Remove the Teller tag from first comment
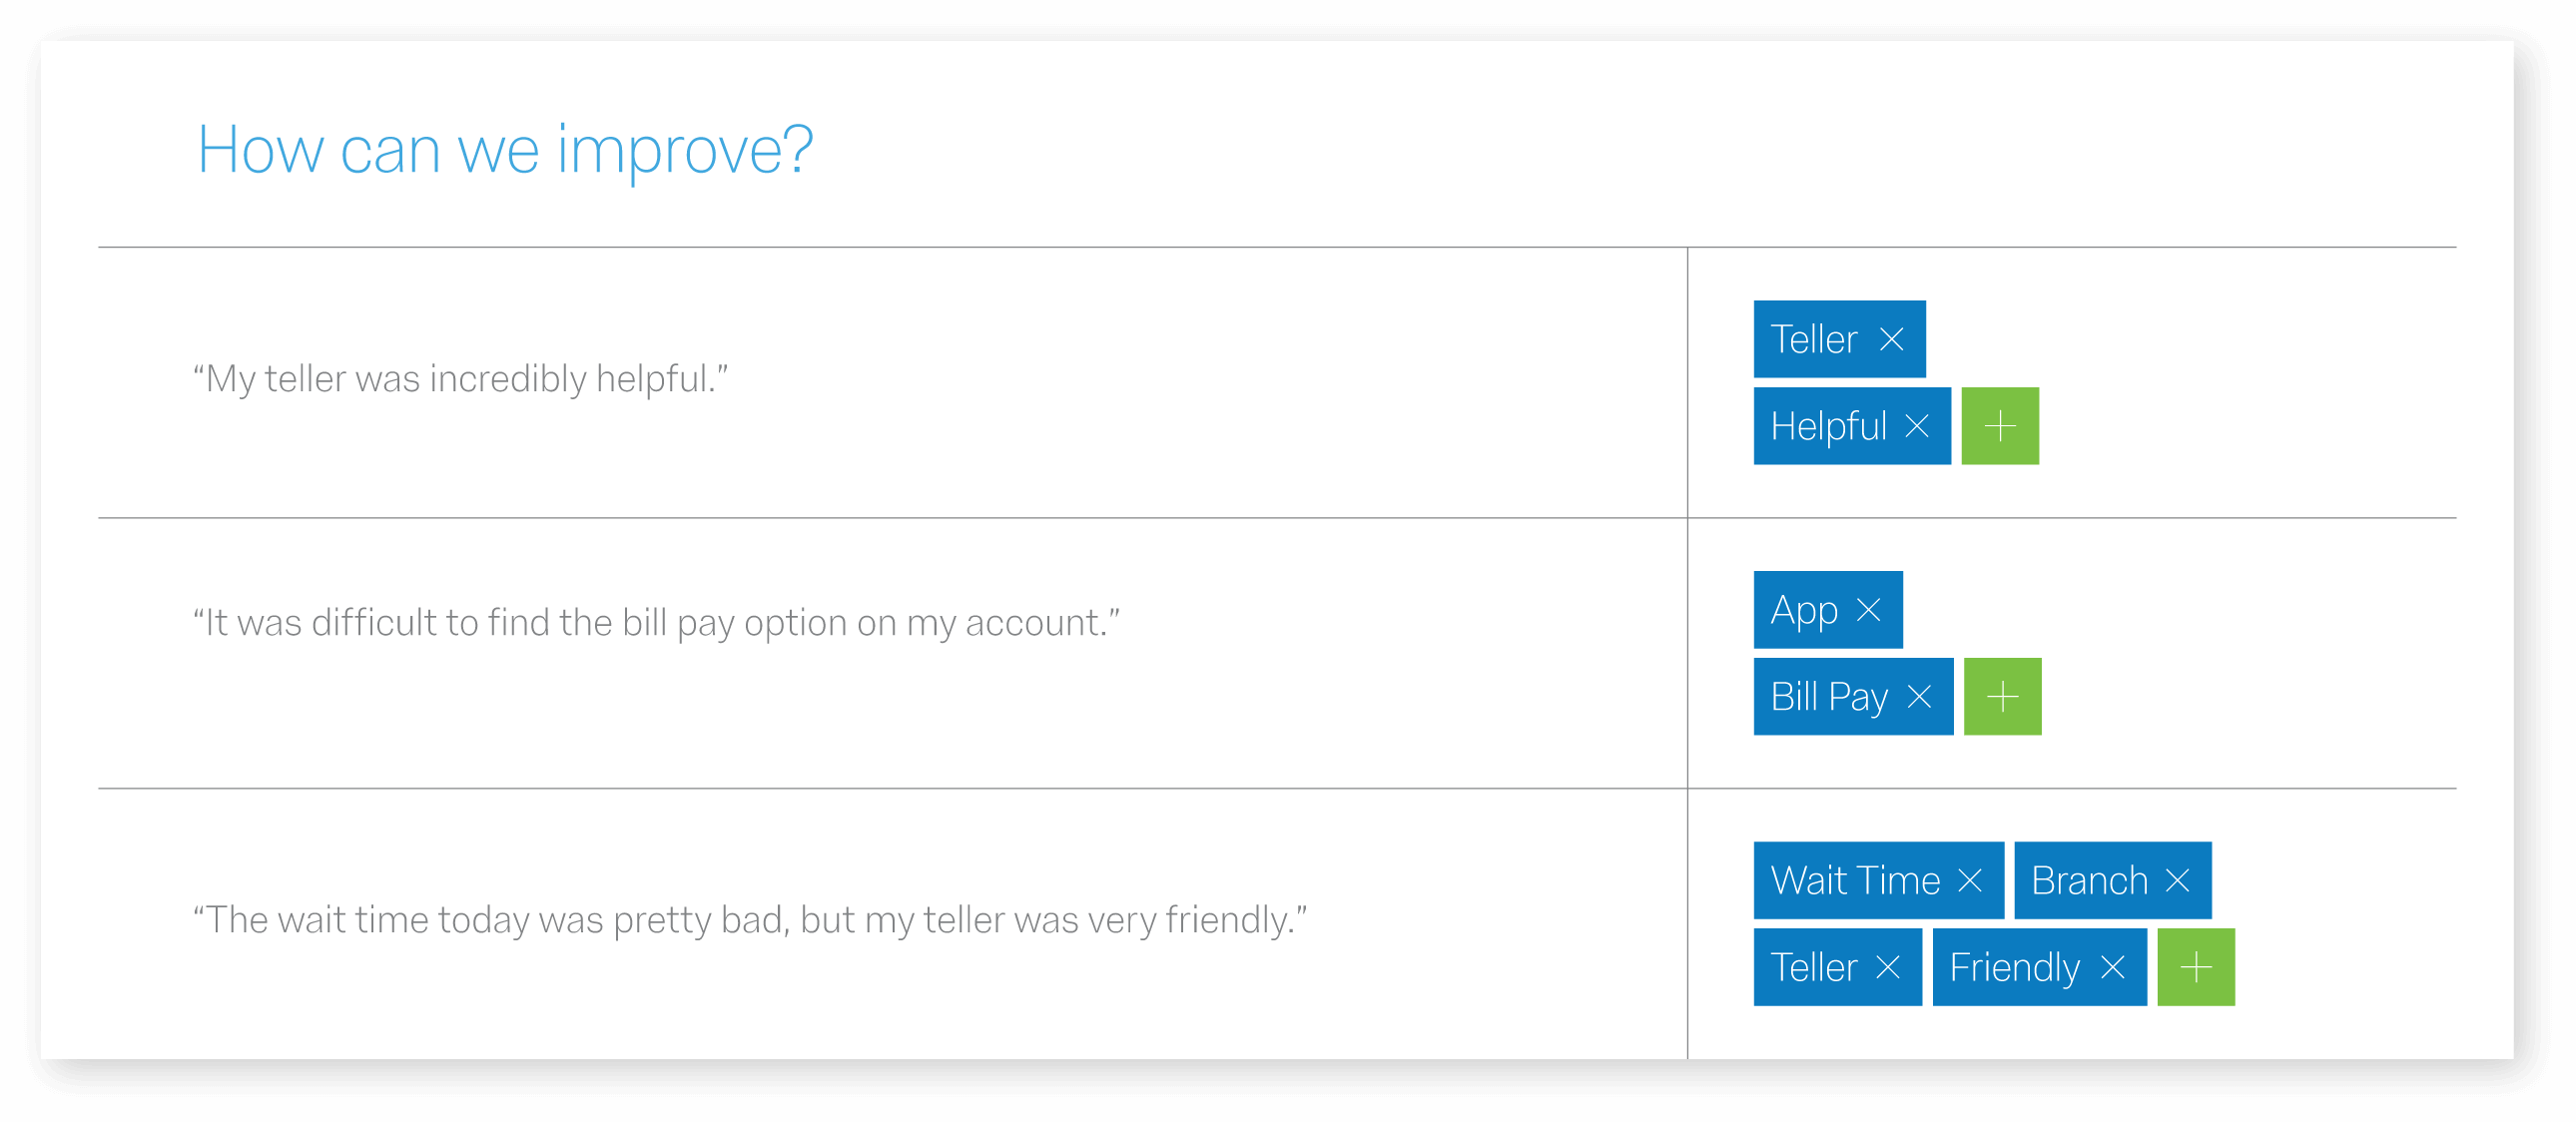Viewport: 2576px width, 1122px height. [x=1891, y=339]
